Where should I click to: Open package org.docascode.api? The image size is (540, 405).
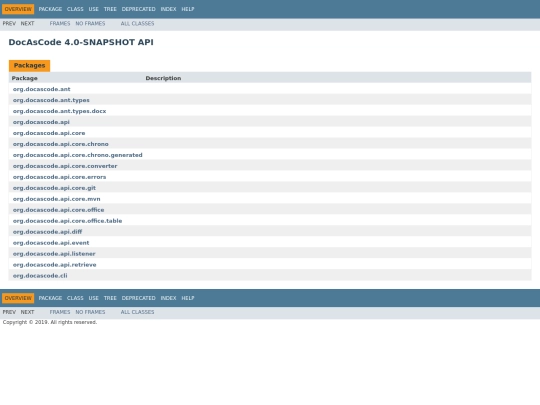pos(41,122)
